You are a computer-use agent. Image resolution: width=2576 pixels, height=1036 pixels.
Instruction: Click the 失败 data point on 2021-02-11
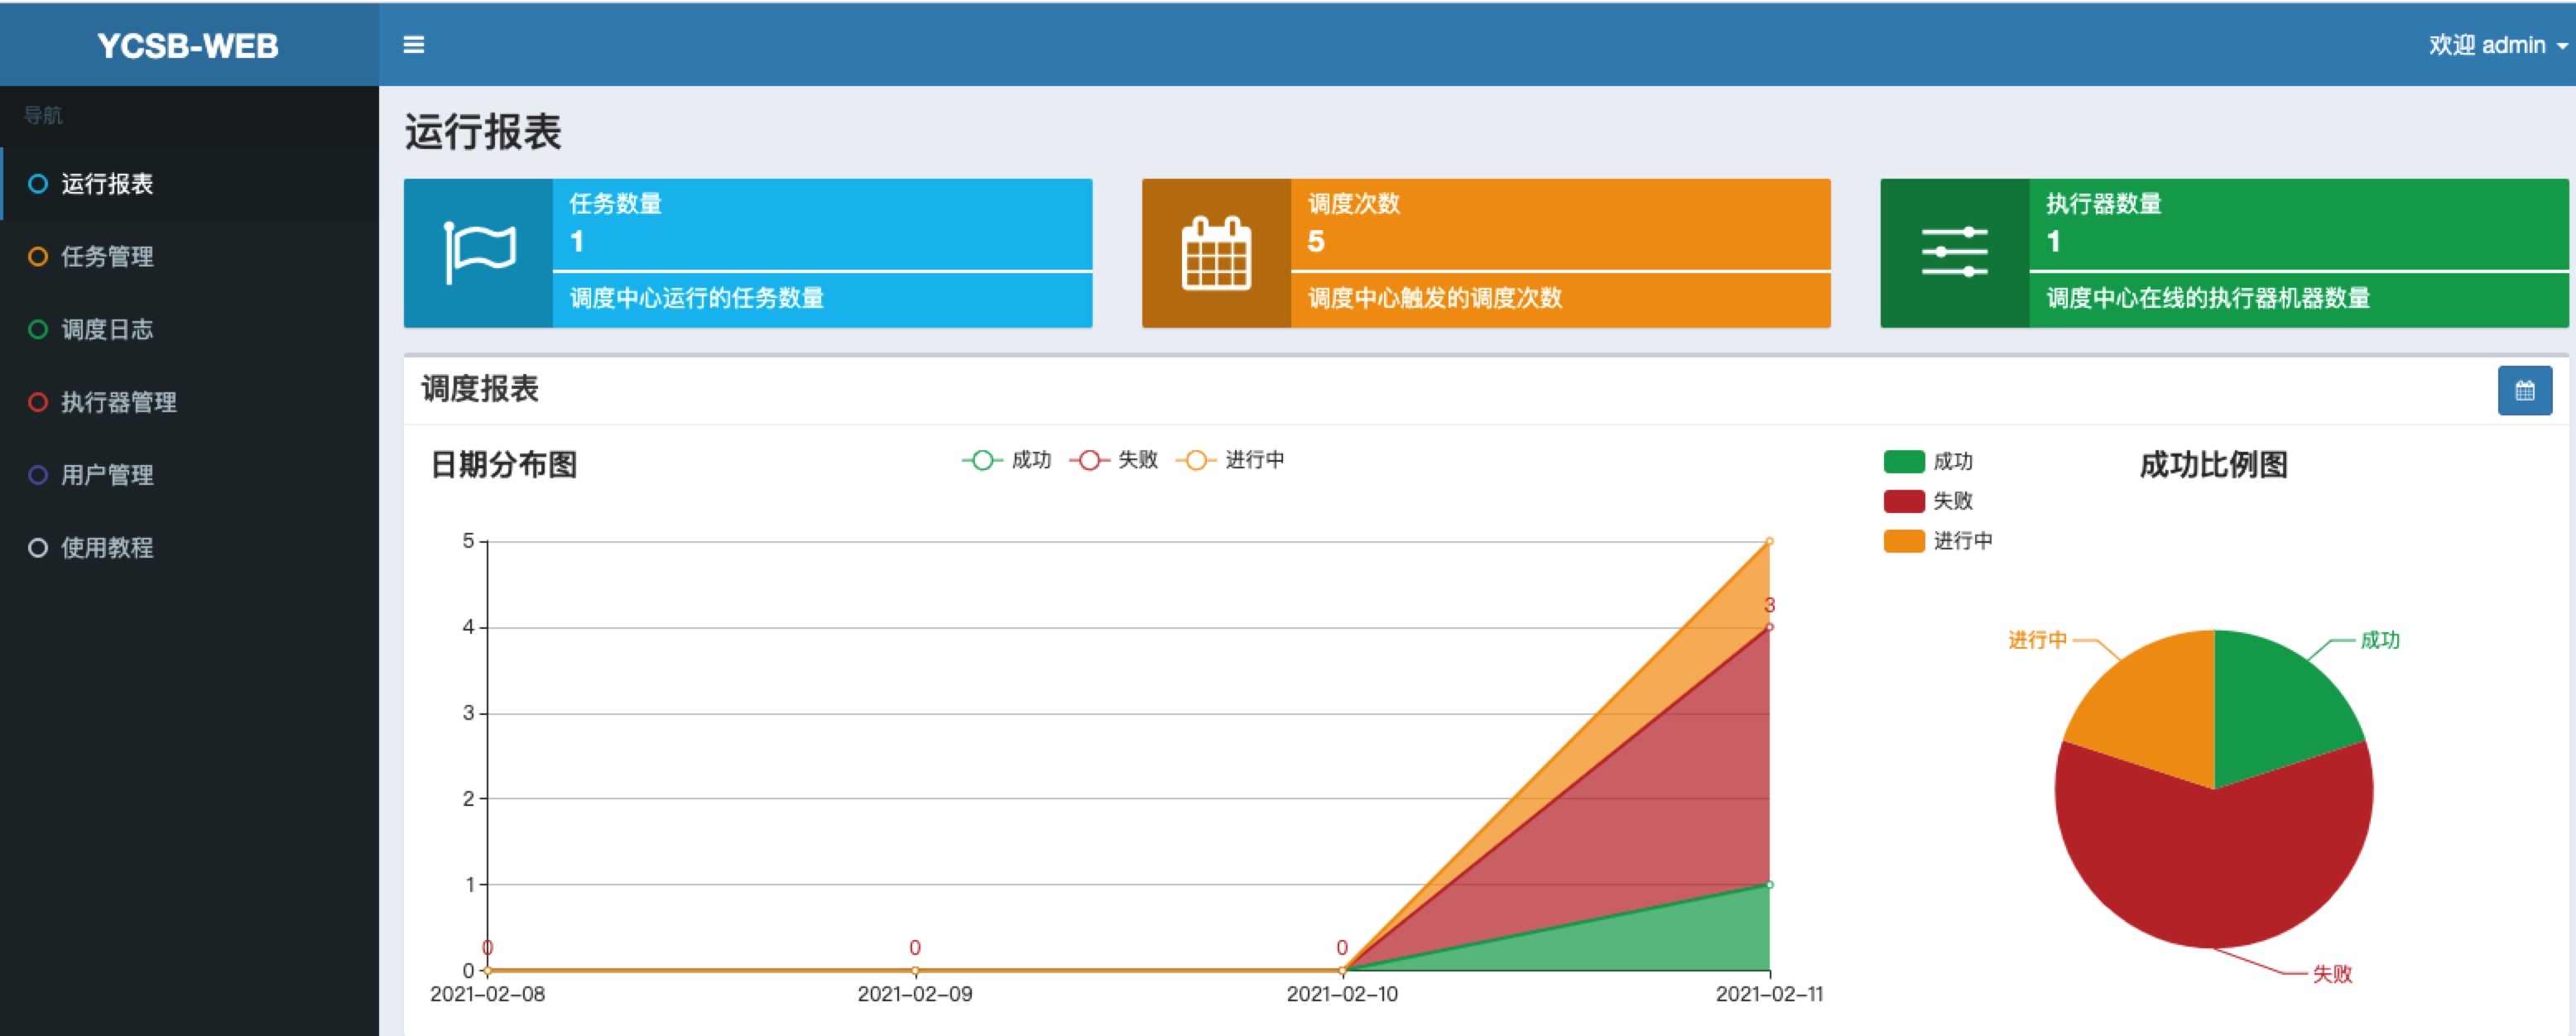pos(1769,627)
